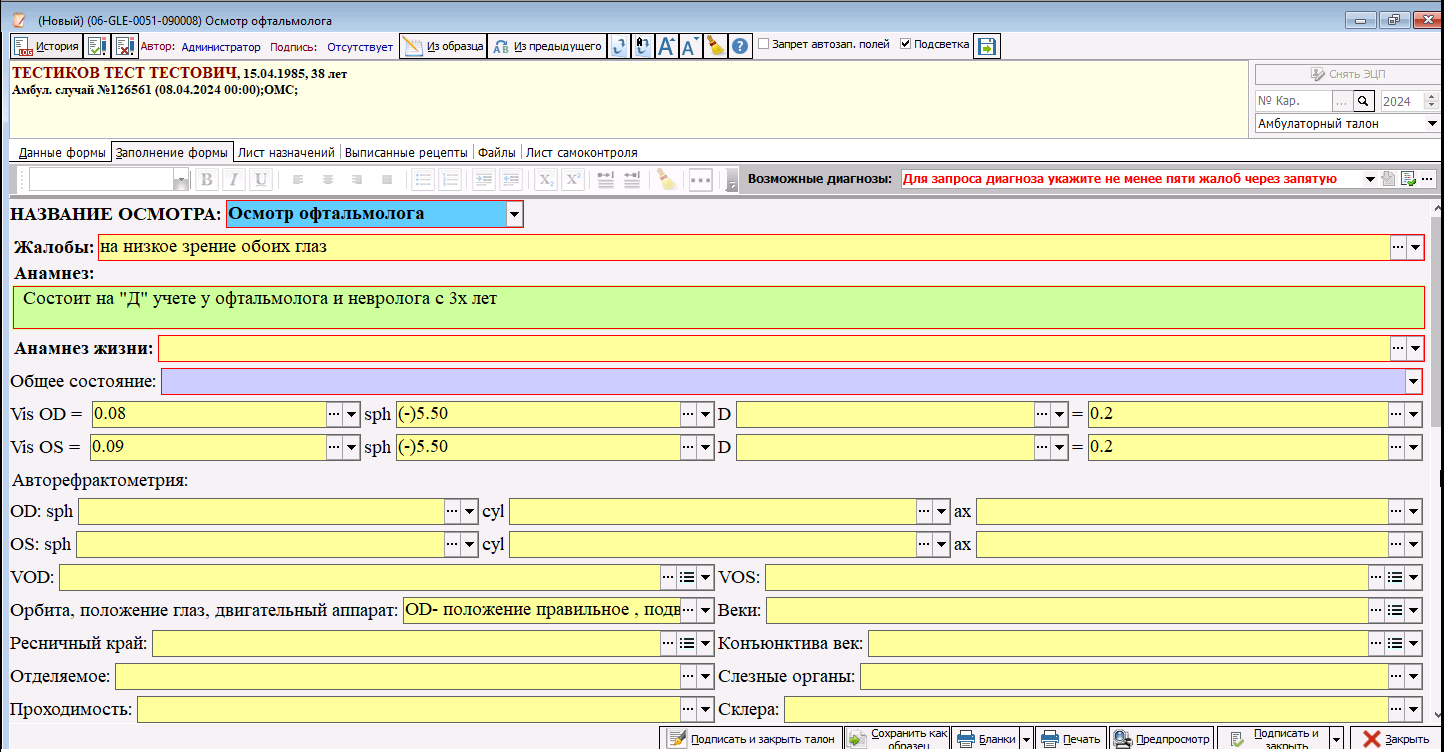Click the broom clear formatting icon in editor toolbar
Viewport: 1444px width, 752px height.
(x=667, y=180)
